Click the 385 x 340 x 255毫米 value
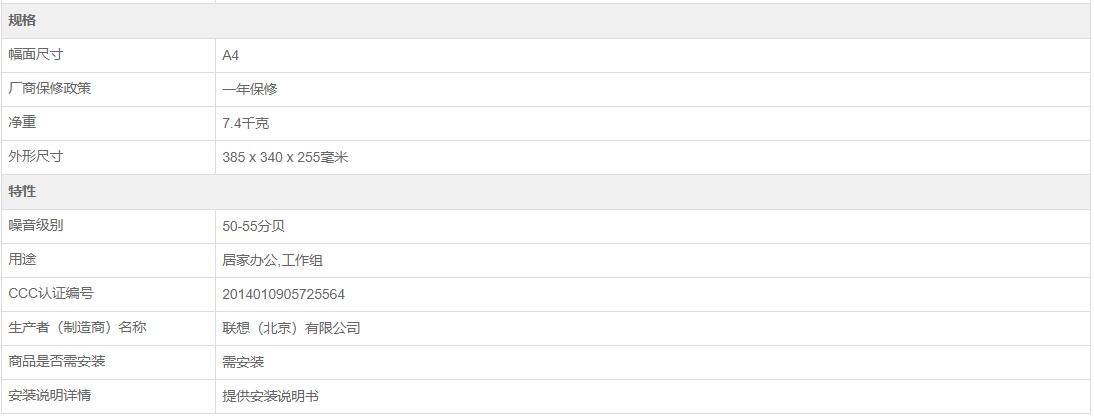This screenshot has width=1094, height=417. (x=285, y=157)
